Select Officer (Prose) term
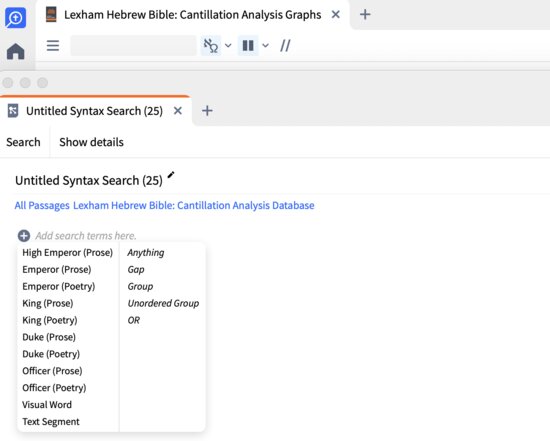550x441 pixels. 52,371
